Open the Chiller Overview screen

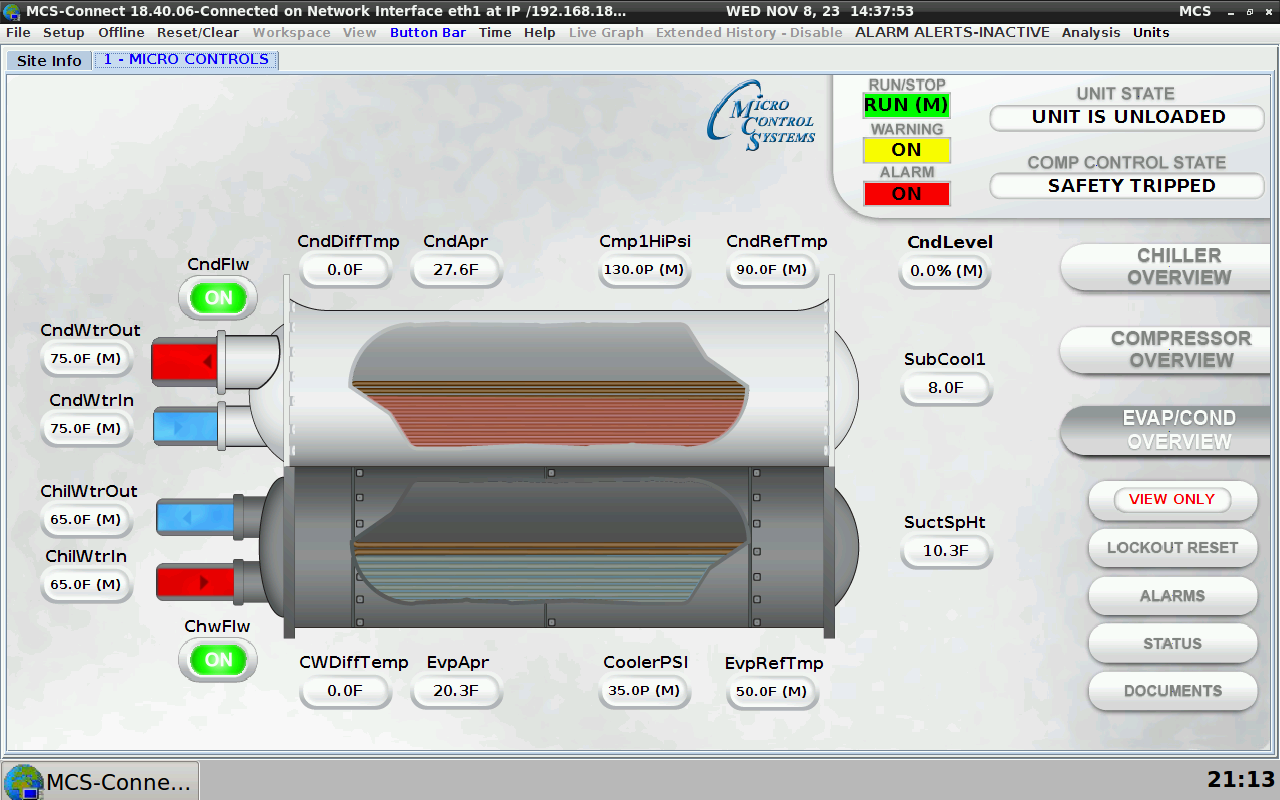(1178, 267)
